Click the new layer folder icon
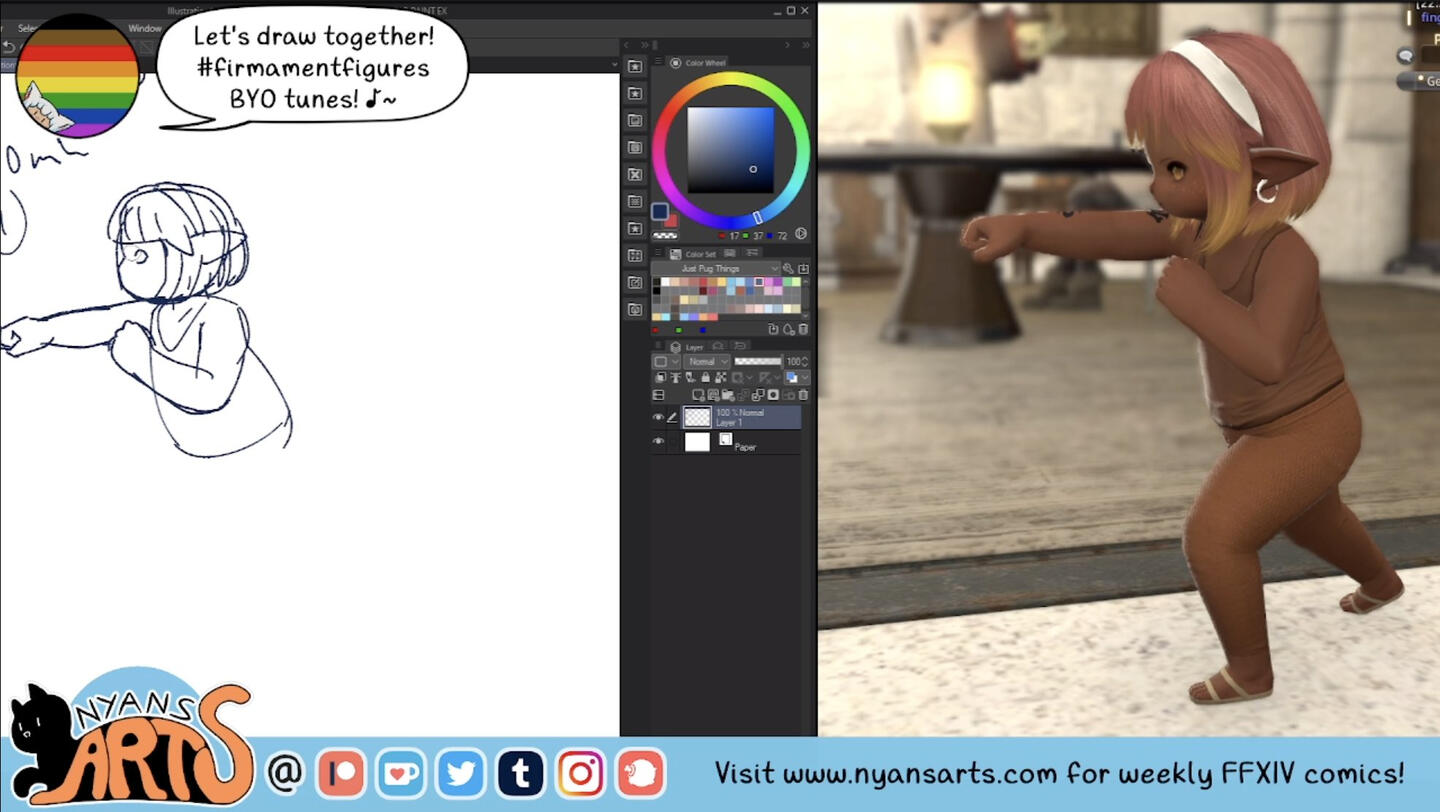 click(x=728, y=395)
